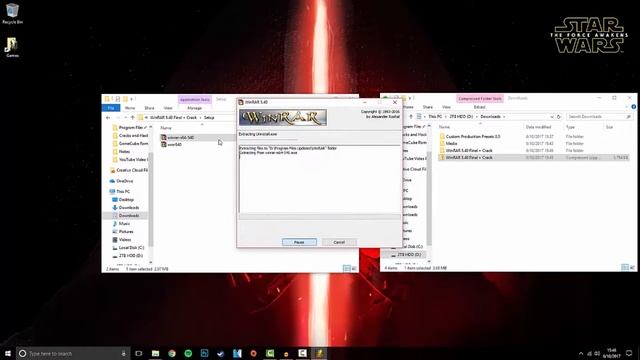
Task: Open YouTube Video quick access folder
Action: [130, 160]
